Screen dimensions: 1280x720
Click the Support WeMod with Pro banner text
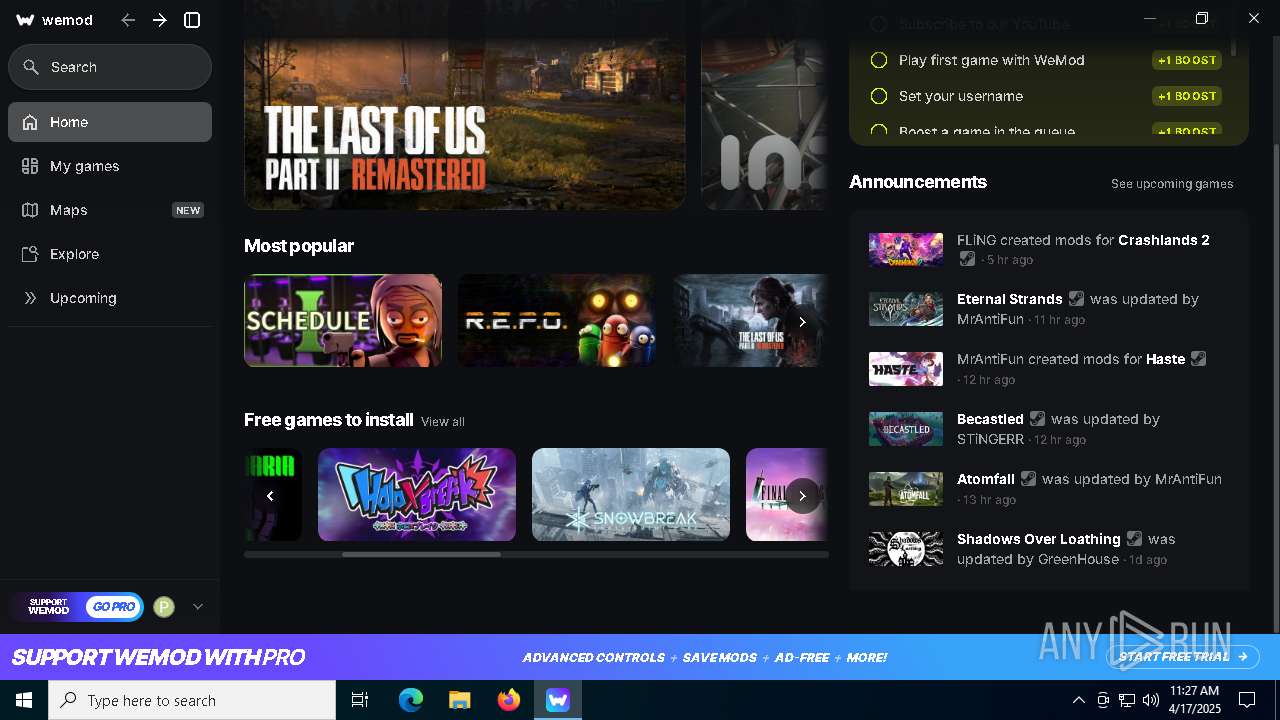click(158, 657)
